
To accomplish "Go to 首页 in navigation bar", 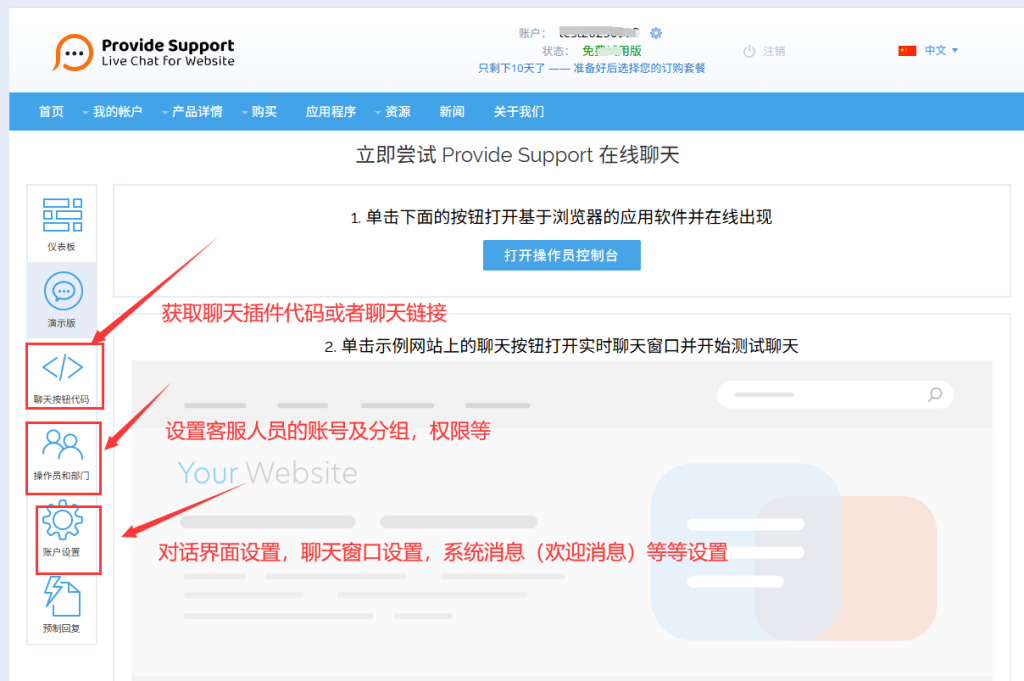I will pos(51,112).
